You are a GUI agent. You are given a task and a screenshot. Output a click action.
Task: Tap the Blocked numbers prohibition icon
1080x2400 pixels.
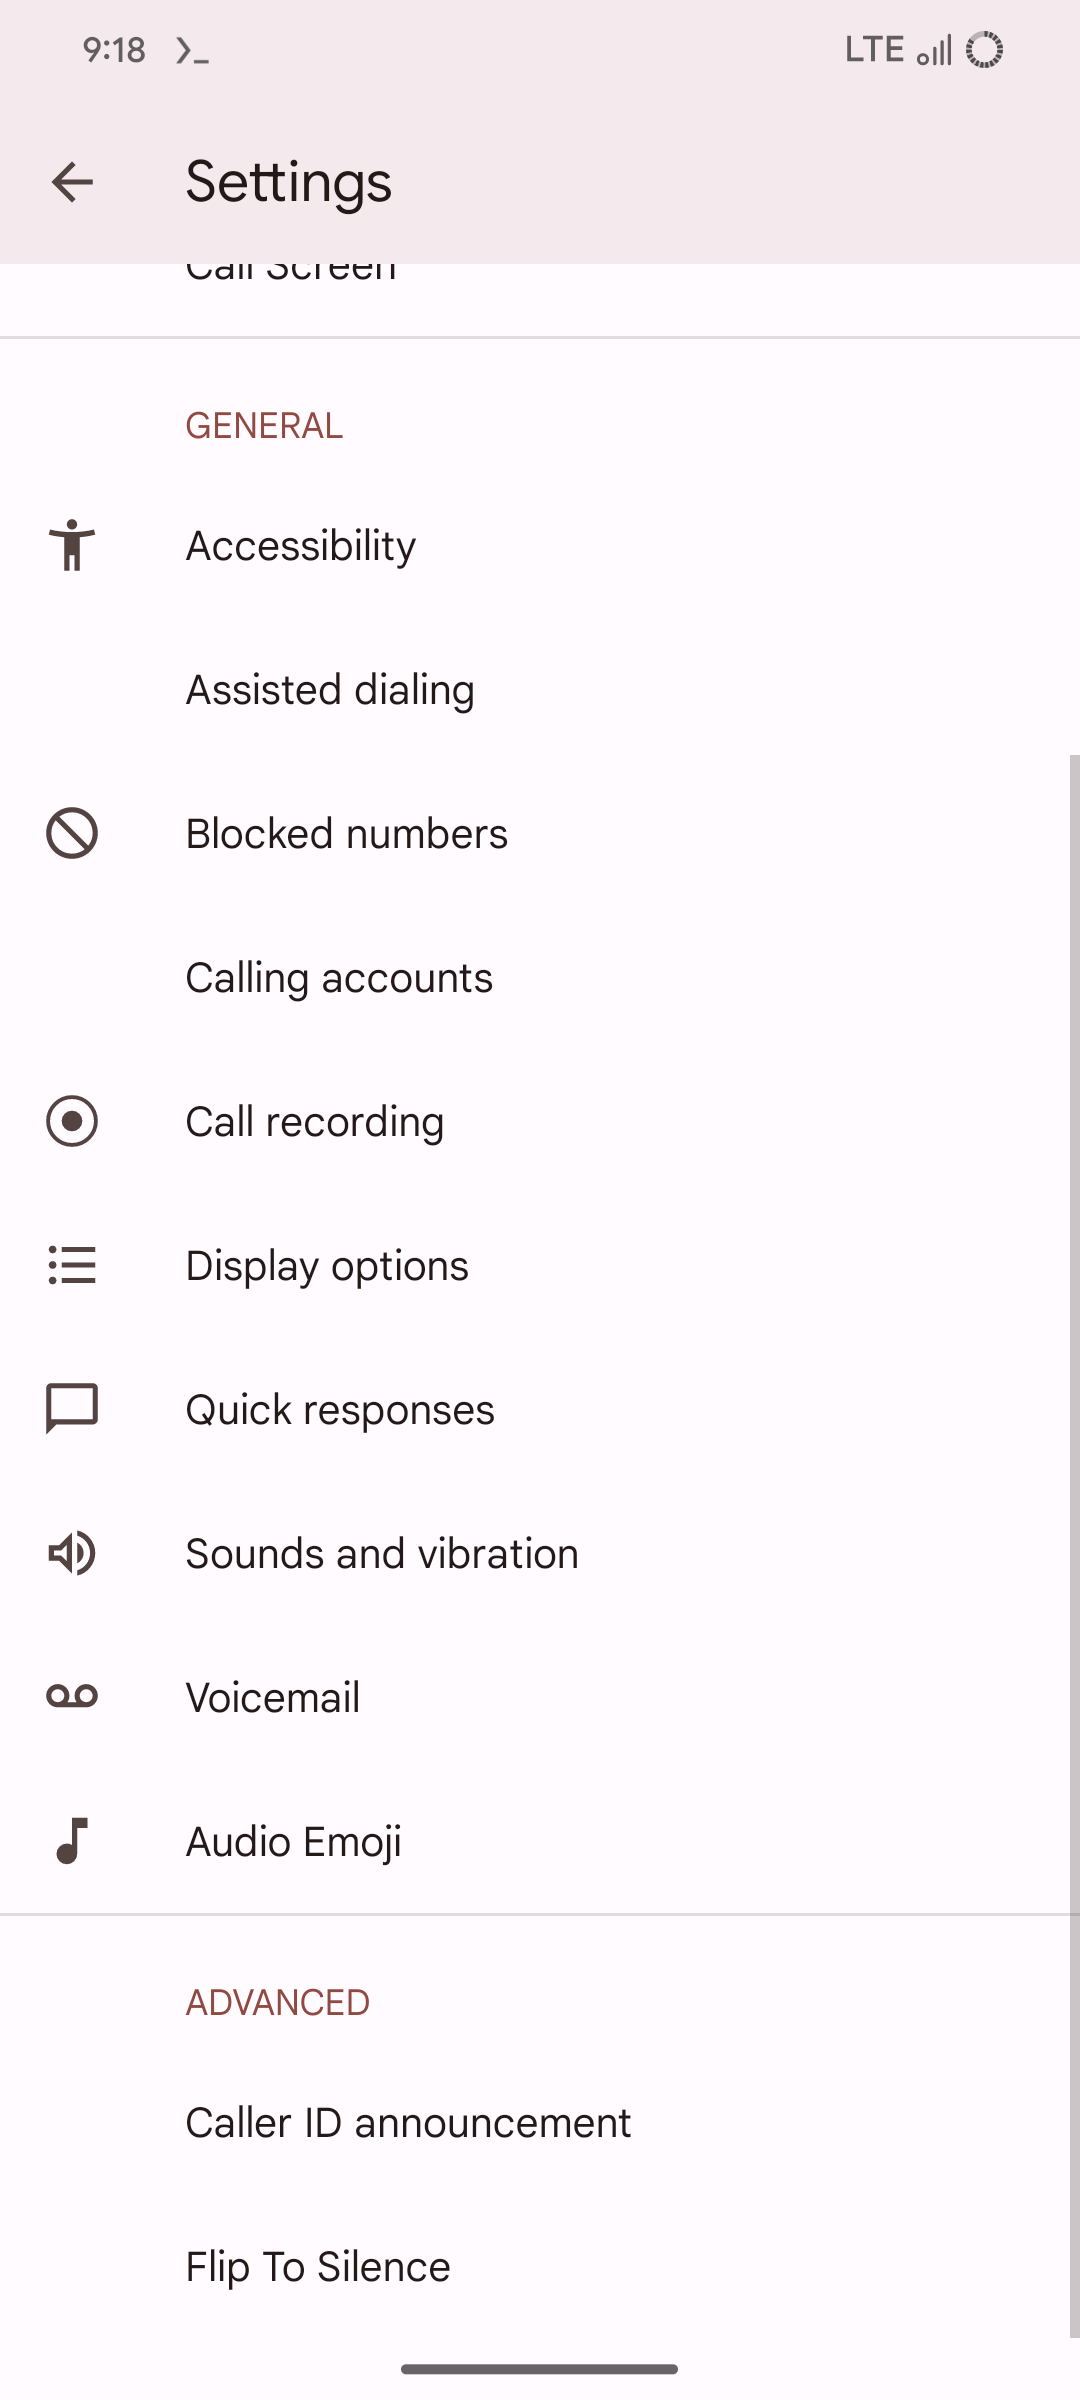point(72,833)
